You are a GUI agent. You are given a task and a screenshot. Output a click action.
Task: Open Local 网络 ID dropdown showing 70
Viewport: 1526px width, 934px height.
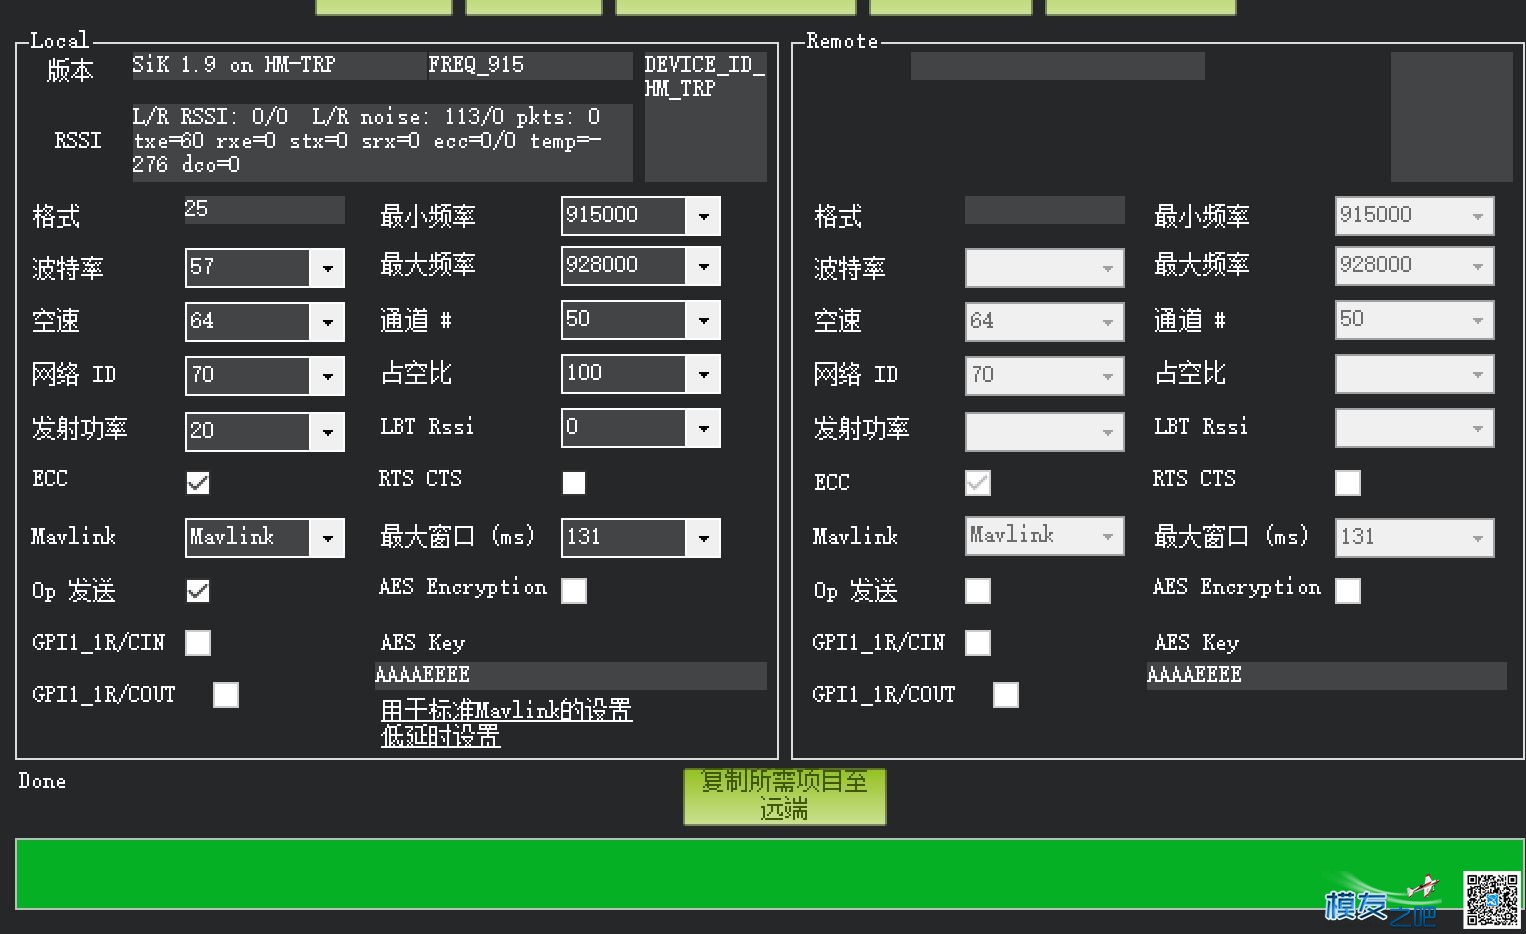[x=265, y=376]
